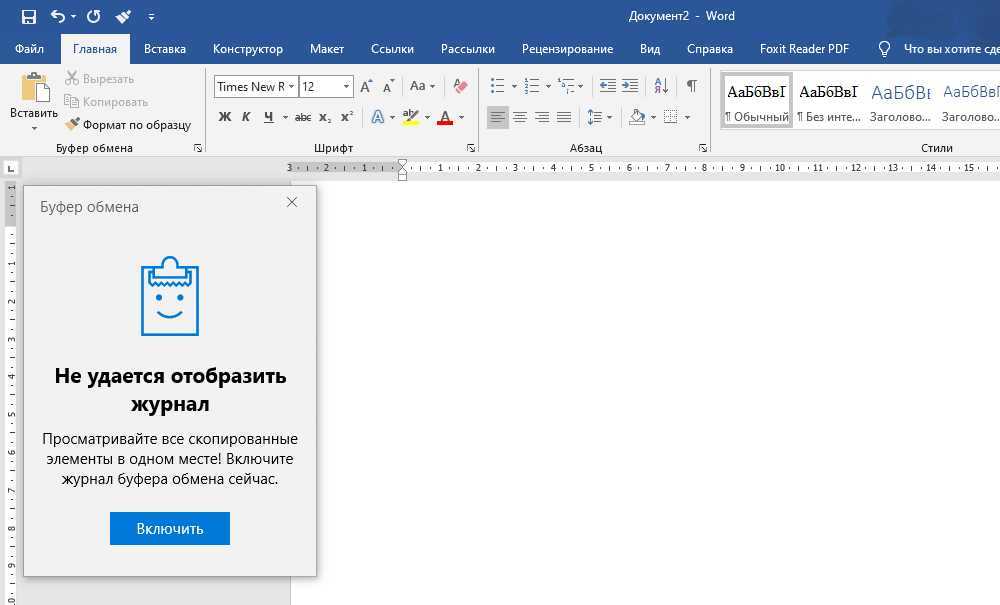Sort text with the А-Я sort icon

pos(661,86)
